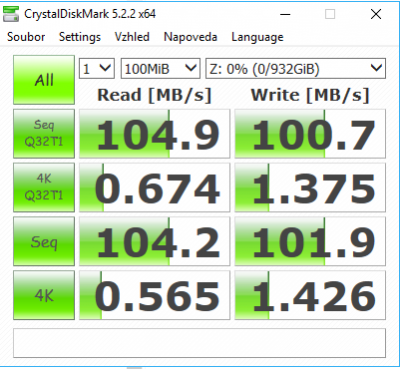
Task: Expand the 100MiB test size dropdown
Action: (160, 69)
